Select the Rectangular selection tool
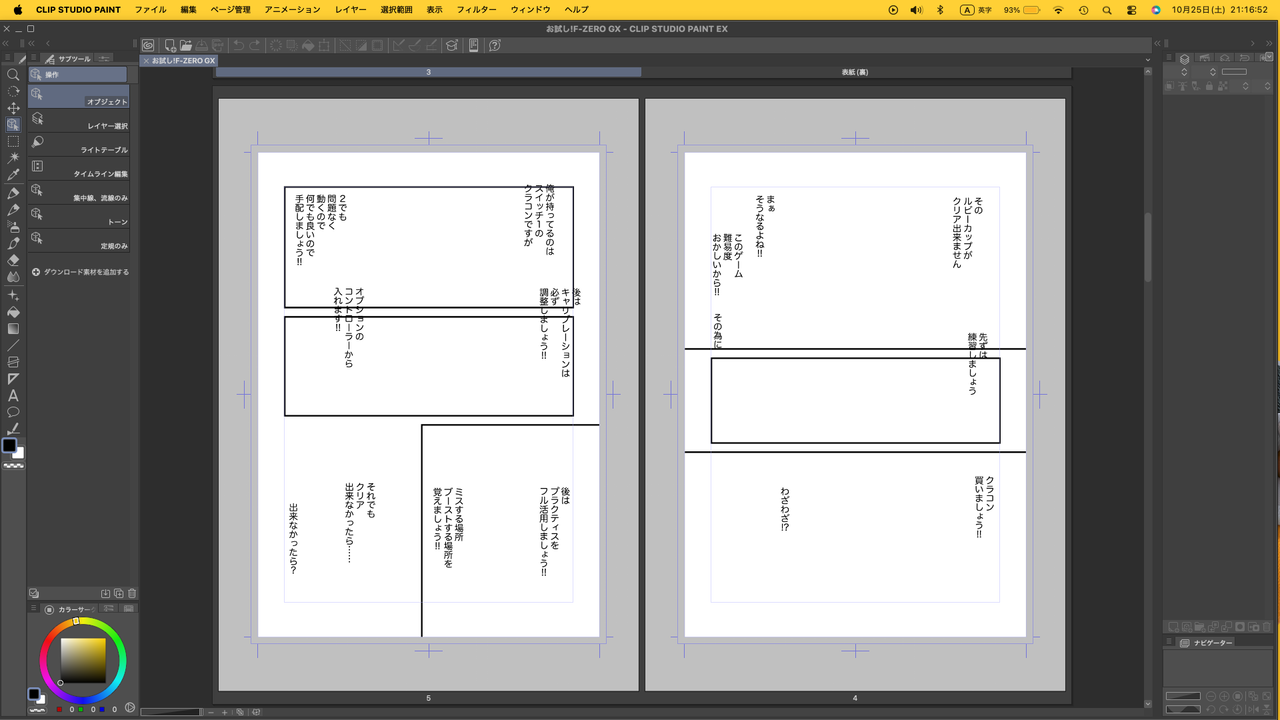Viewport: 1280px width, 720px height. (x=13, y=142)
